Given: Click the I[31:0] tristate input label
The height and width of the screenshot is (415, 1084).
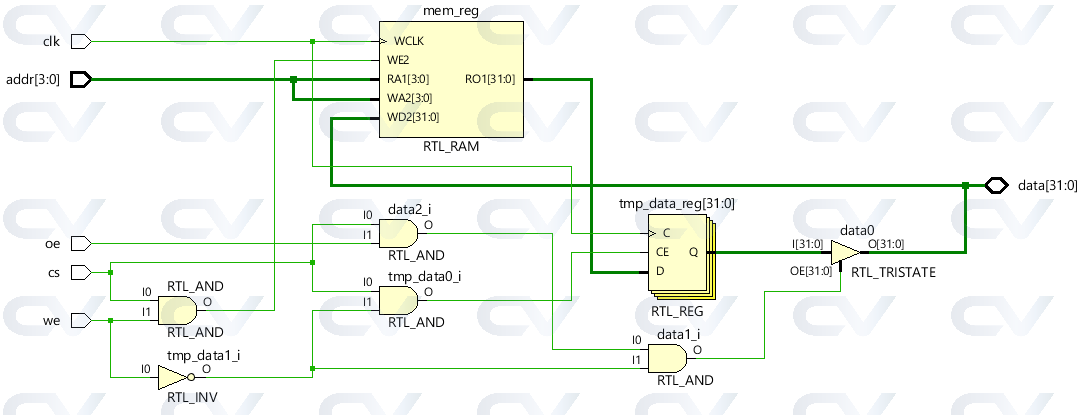Looking at the screenshot, I should click(x=807, y=243).
